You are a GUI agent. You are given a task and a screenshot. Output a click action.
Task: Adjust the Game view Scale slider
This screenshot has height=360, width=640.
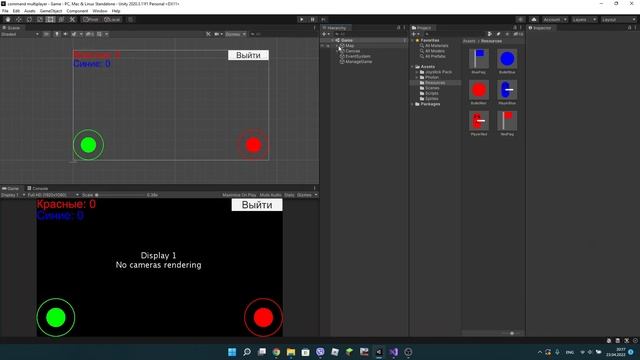[120, 195]
